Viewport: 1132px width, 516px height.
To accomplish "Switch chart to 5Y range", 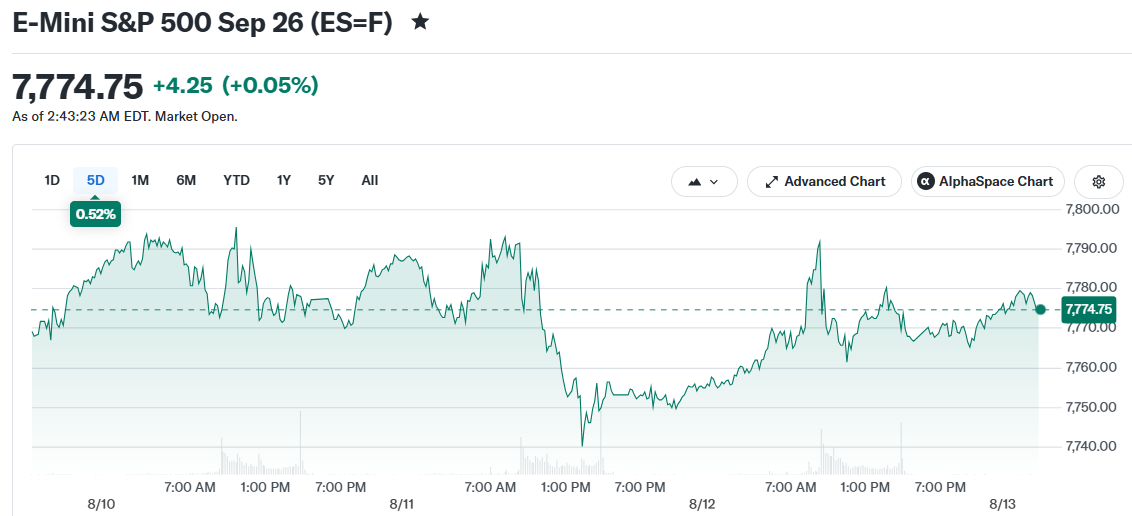I will 326,180.
